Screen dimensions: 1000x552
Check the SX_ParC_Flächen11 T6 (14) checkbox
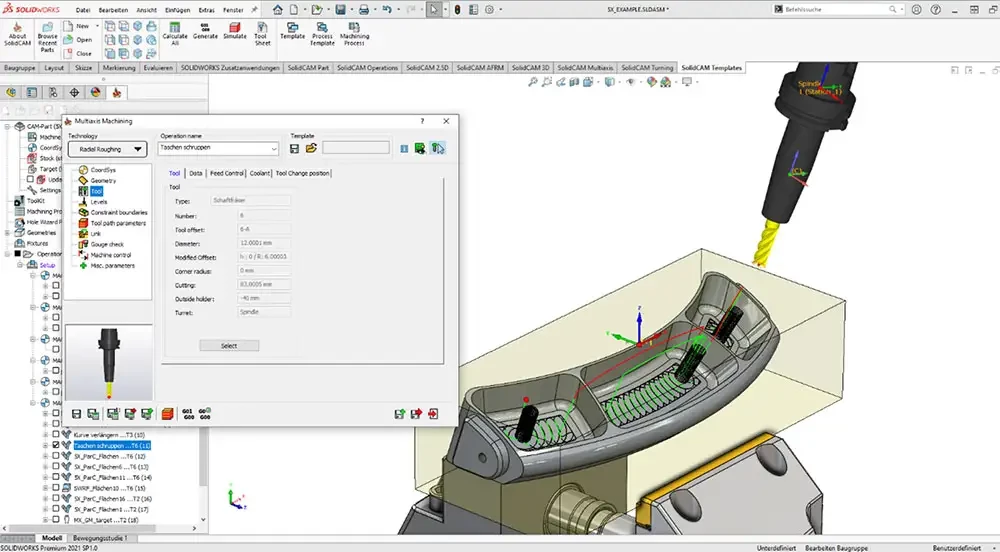[55, 477]
